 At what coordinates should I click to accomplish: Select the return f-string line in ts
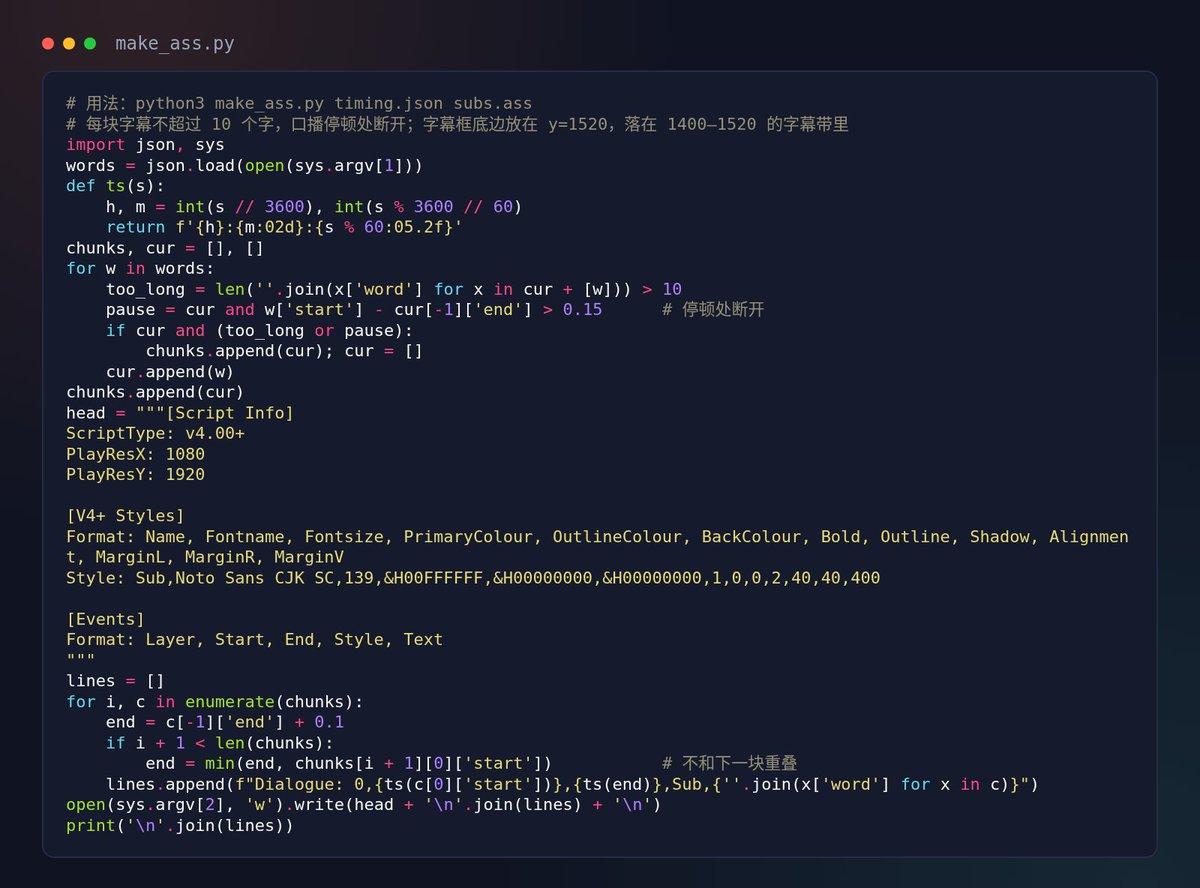pos(284,227)
